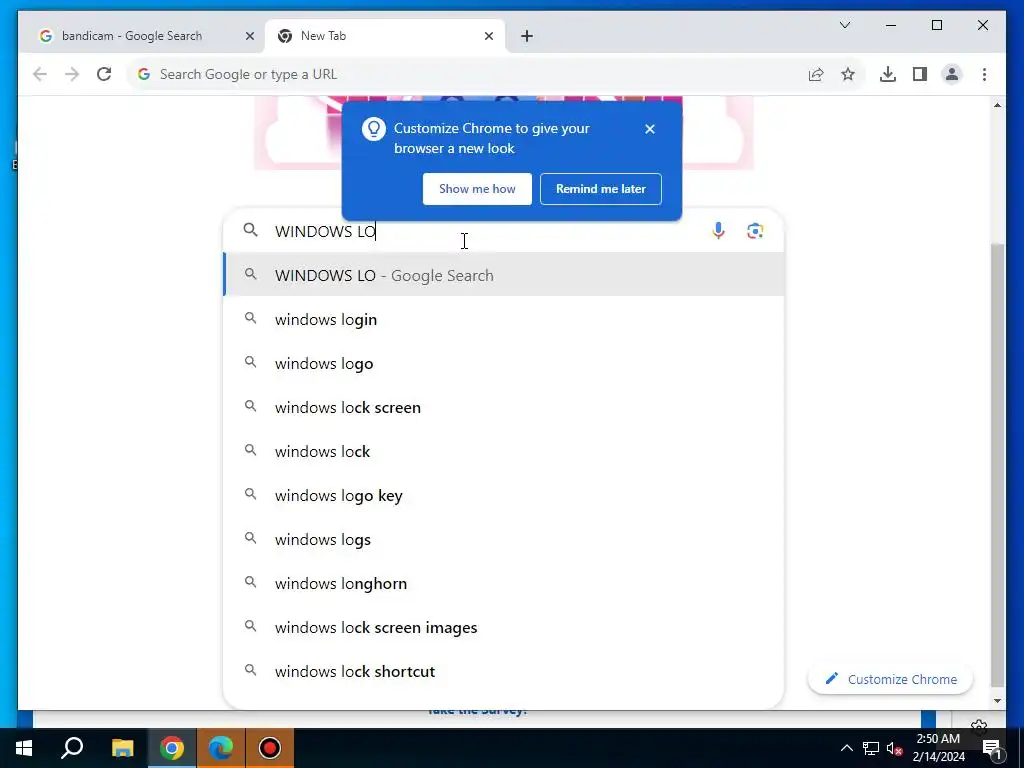Select the New Tab tab
1024x768 pixels.
[x=385, y=36]
